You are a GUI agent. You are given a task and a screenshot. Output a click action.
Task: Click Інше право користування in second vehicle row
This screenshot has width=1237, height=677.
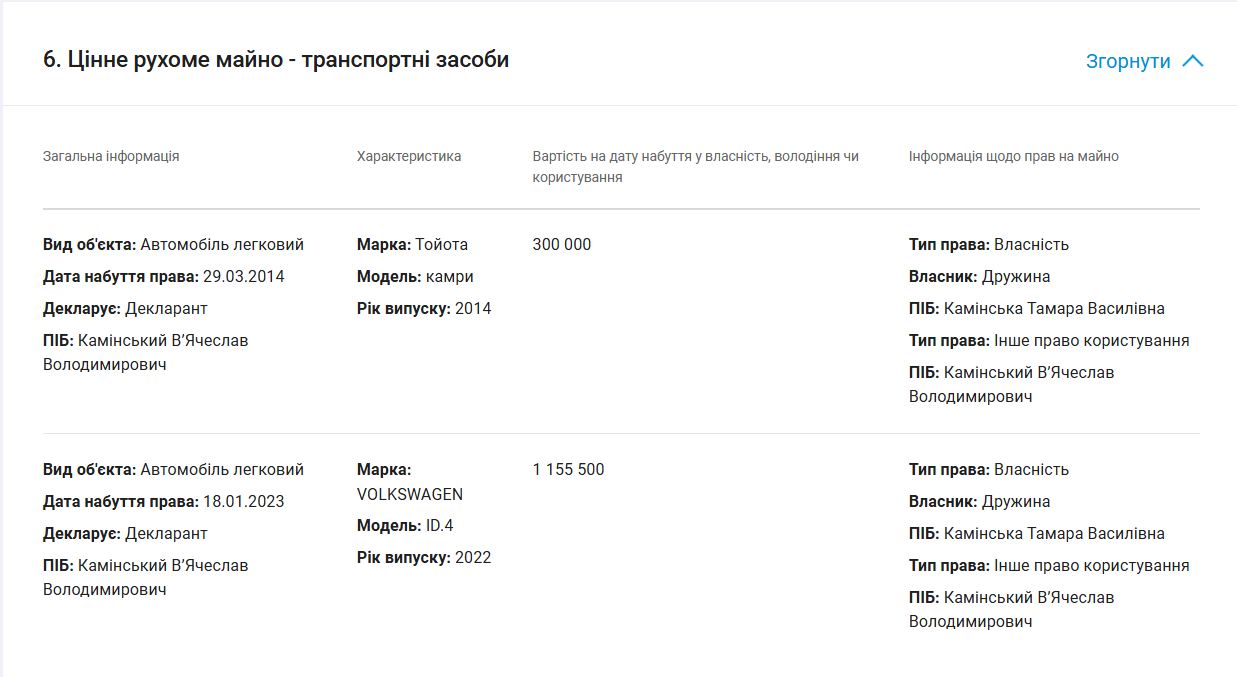[x=1092, y=565]
